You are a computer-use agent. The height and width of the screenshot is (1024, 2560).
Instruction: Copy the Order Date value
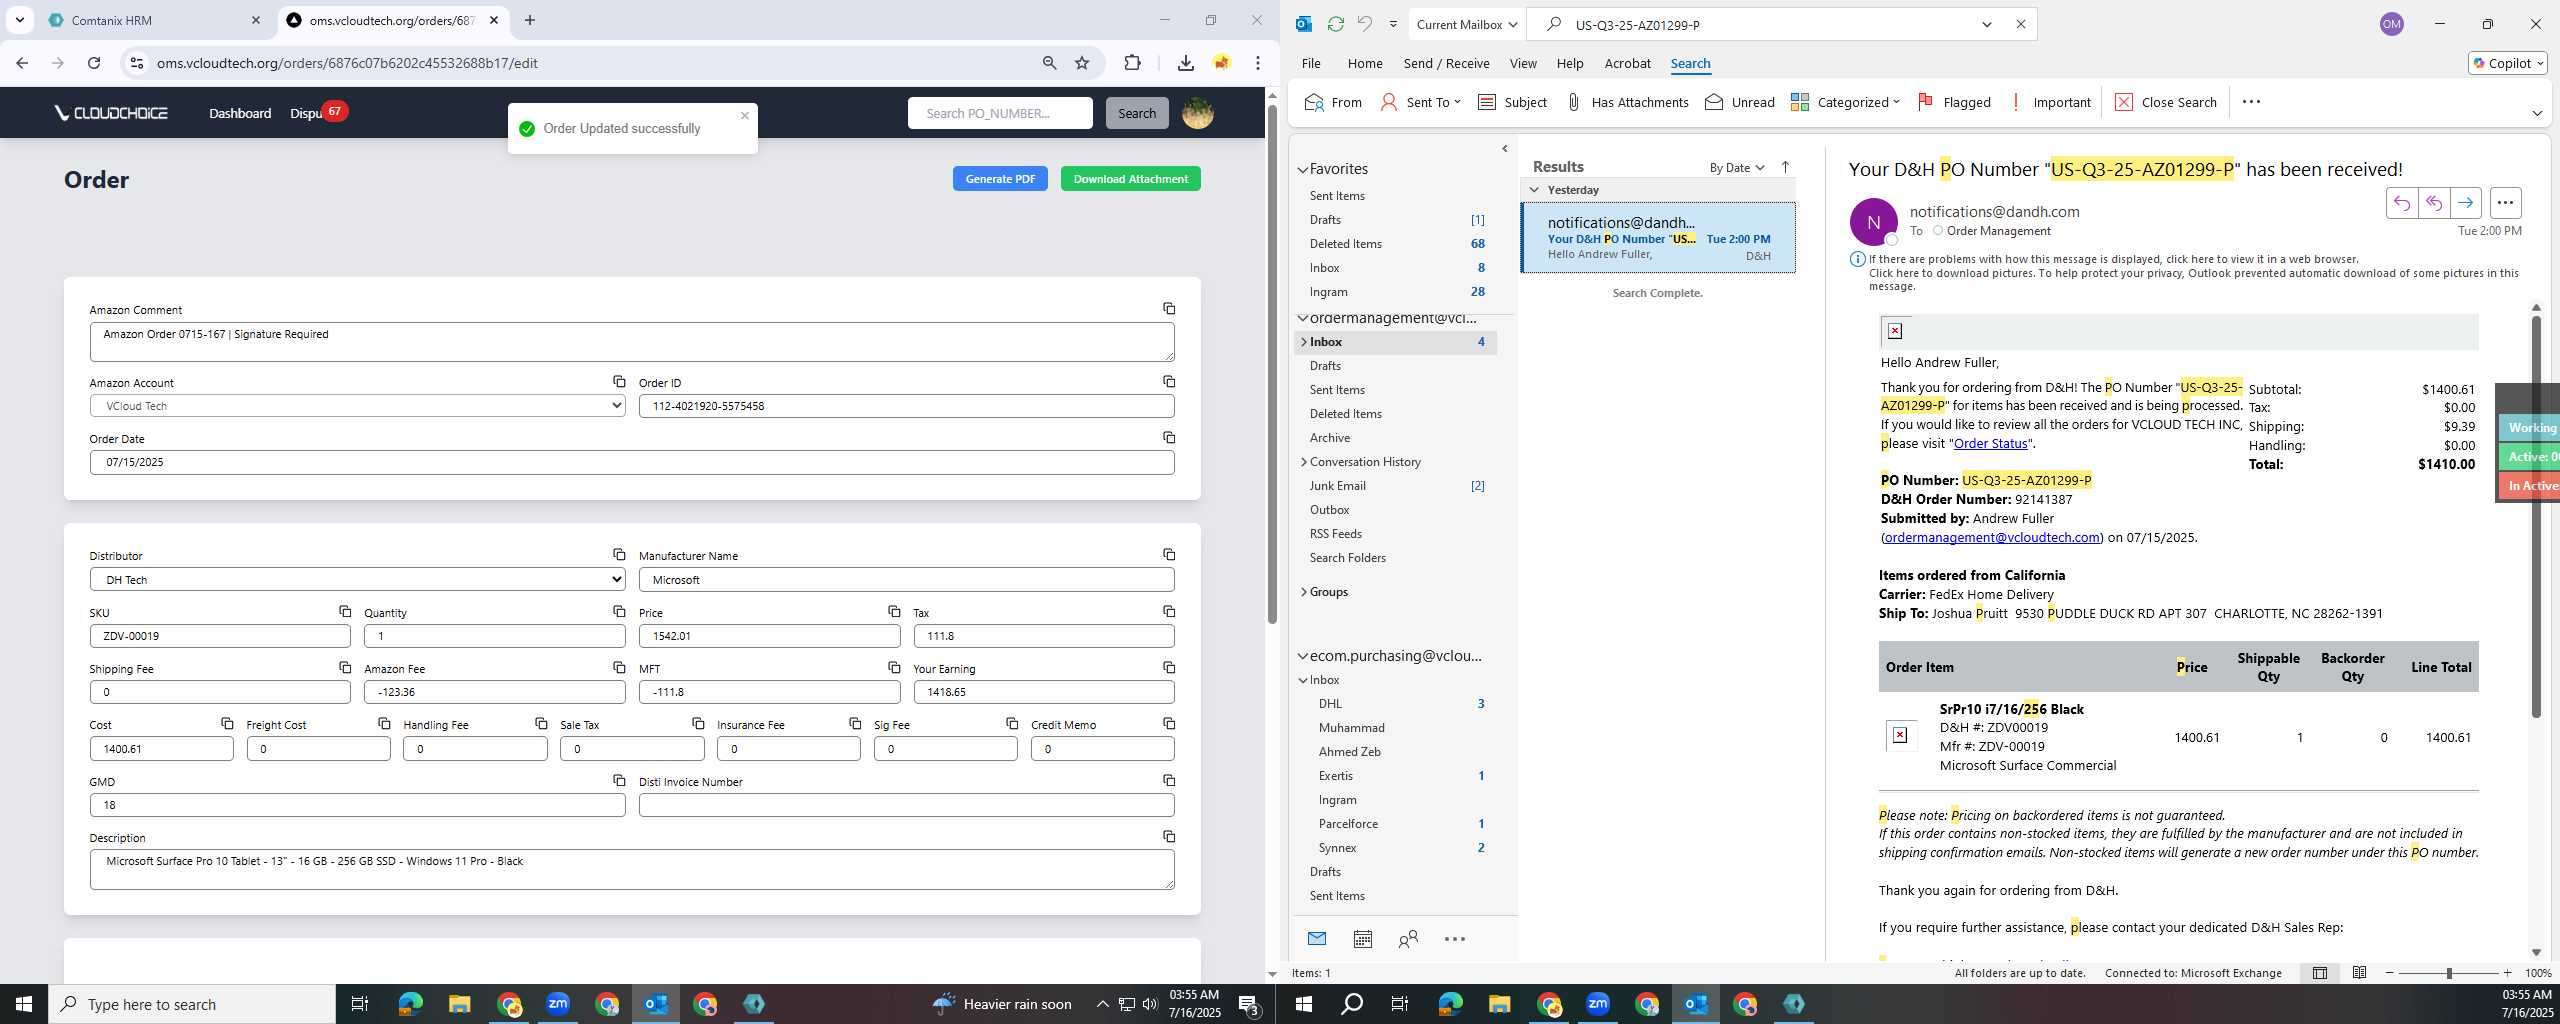coord(1168,437)
